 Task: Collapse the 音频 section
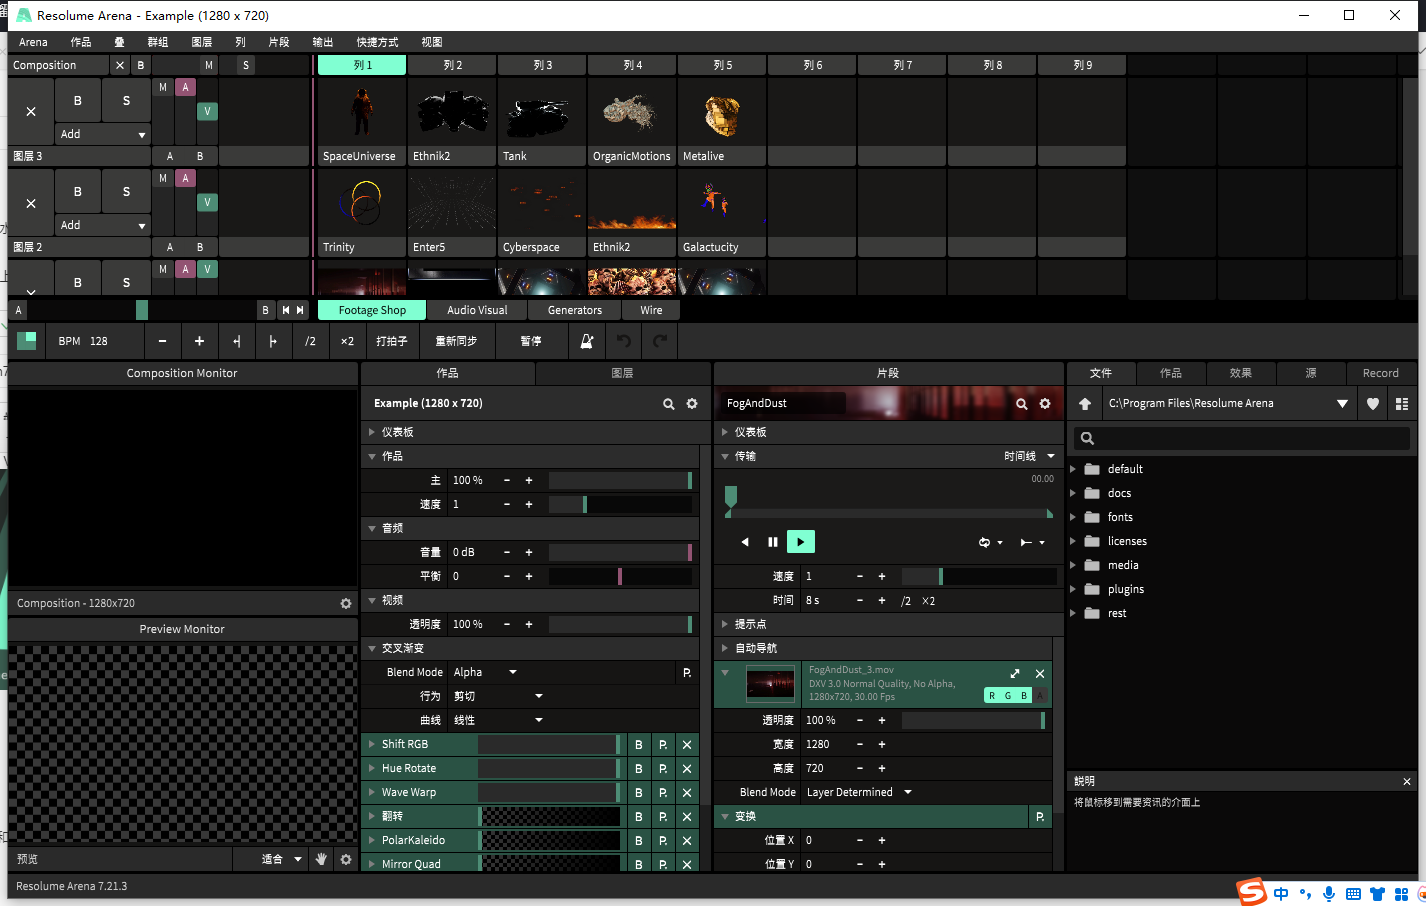pyautogui.click(x=372, y=529)
